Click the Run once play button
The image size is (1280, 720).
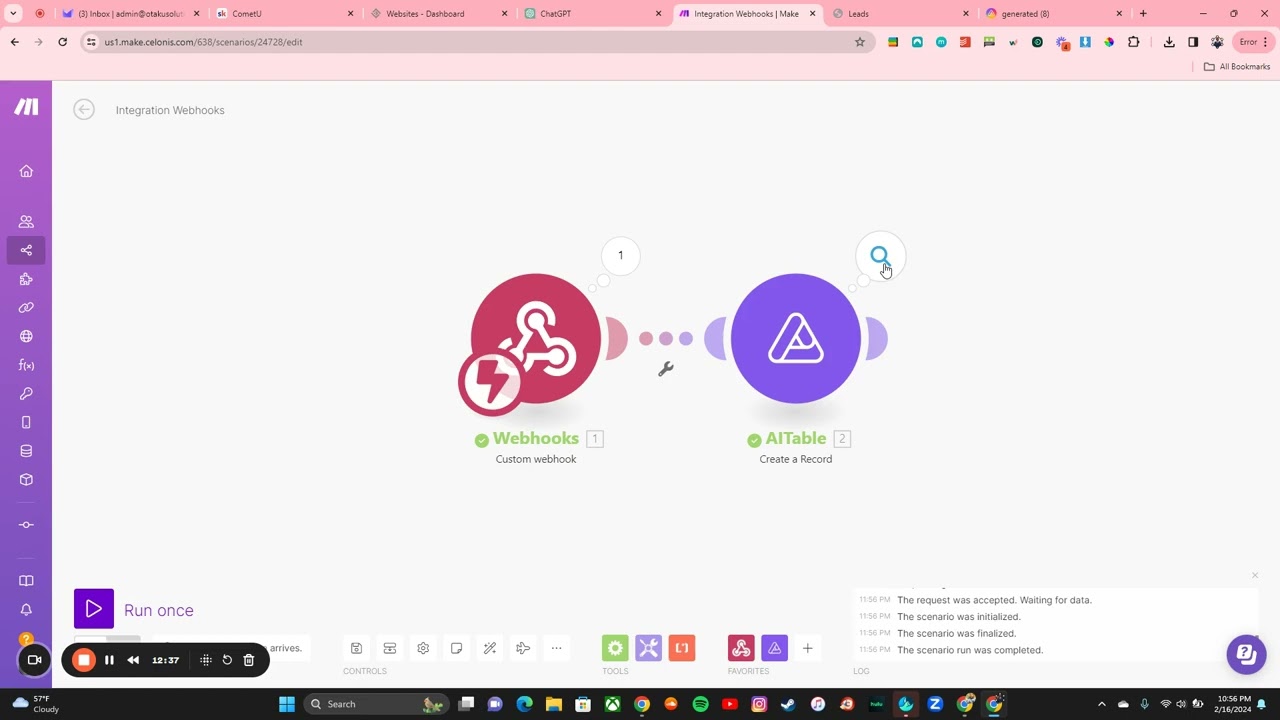click(x=94, y=609)
